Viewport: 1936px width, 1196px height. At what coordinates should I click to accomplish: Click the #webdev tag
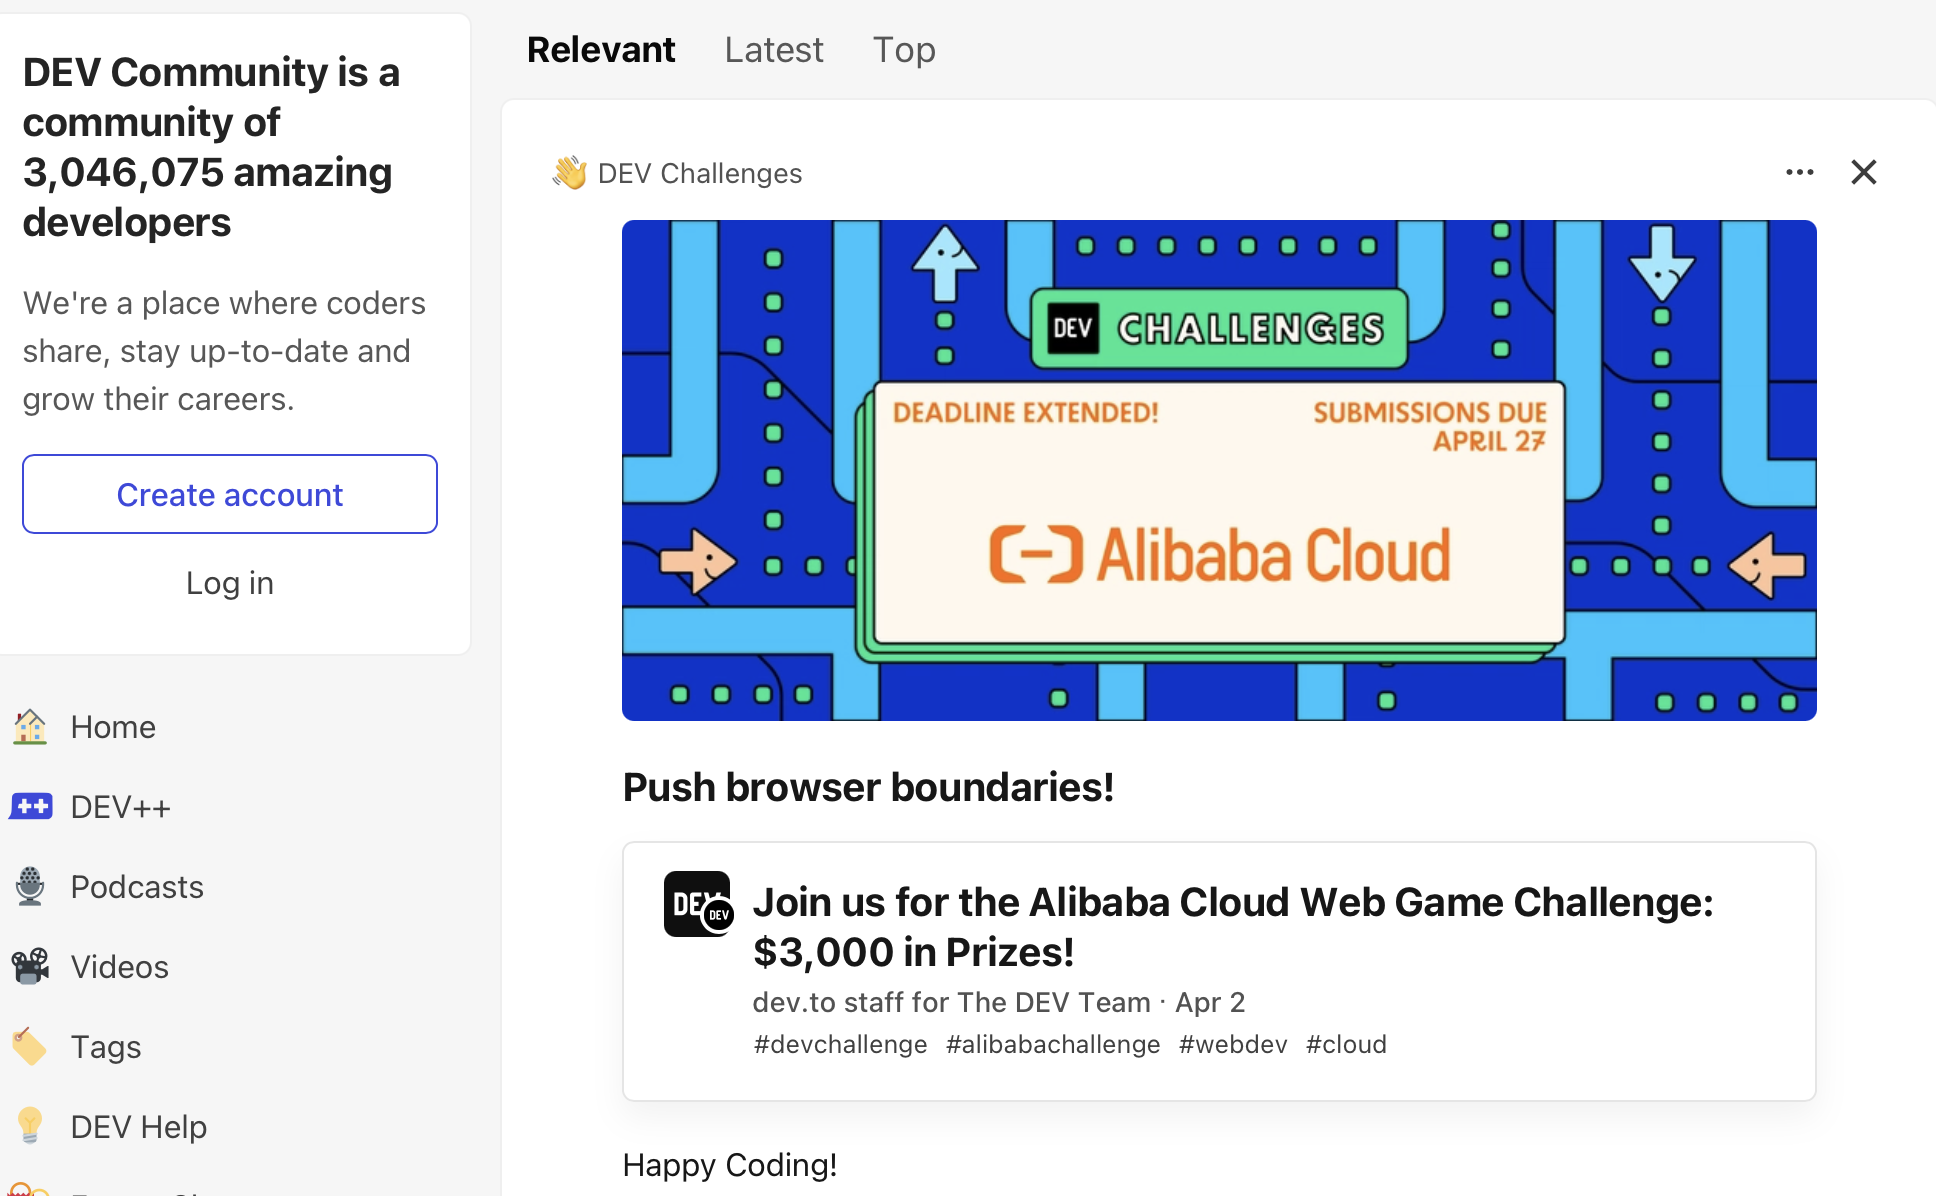1233,1044
